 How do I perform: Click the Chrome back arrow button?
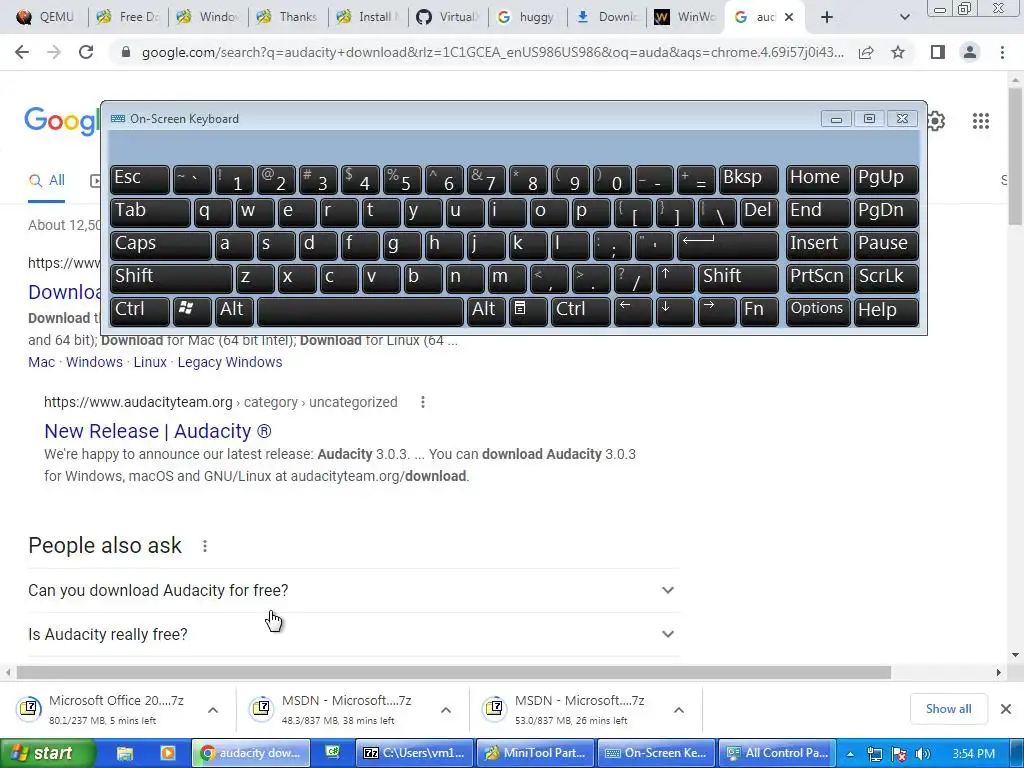22,52
